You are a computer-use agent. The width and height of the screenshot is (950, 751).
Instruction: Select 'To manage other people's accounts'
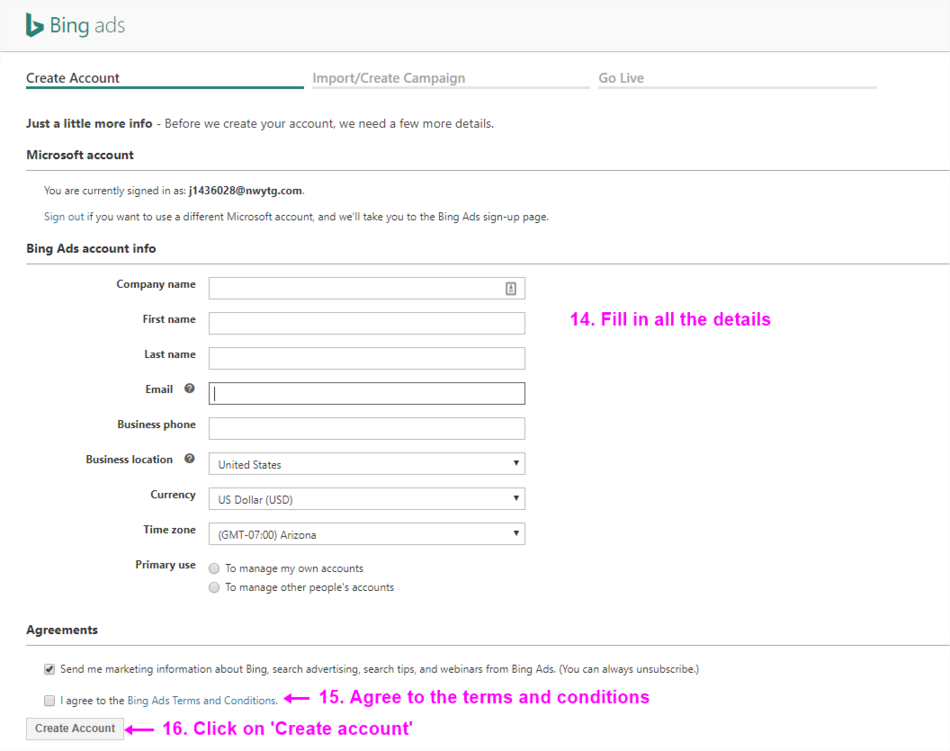pyautogui.click(x=214, y=588)
